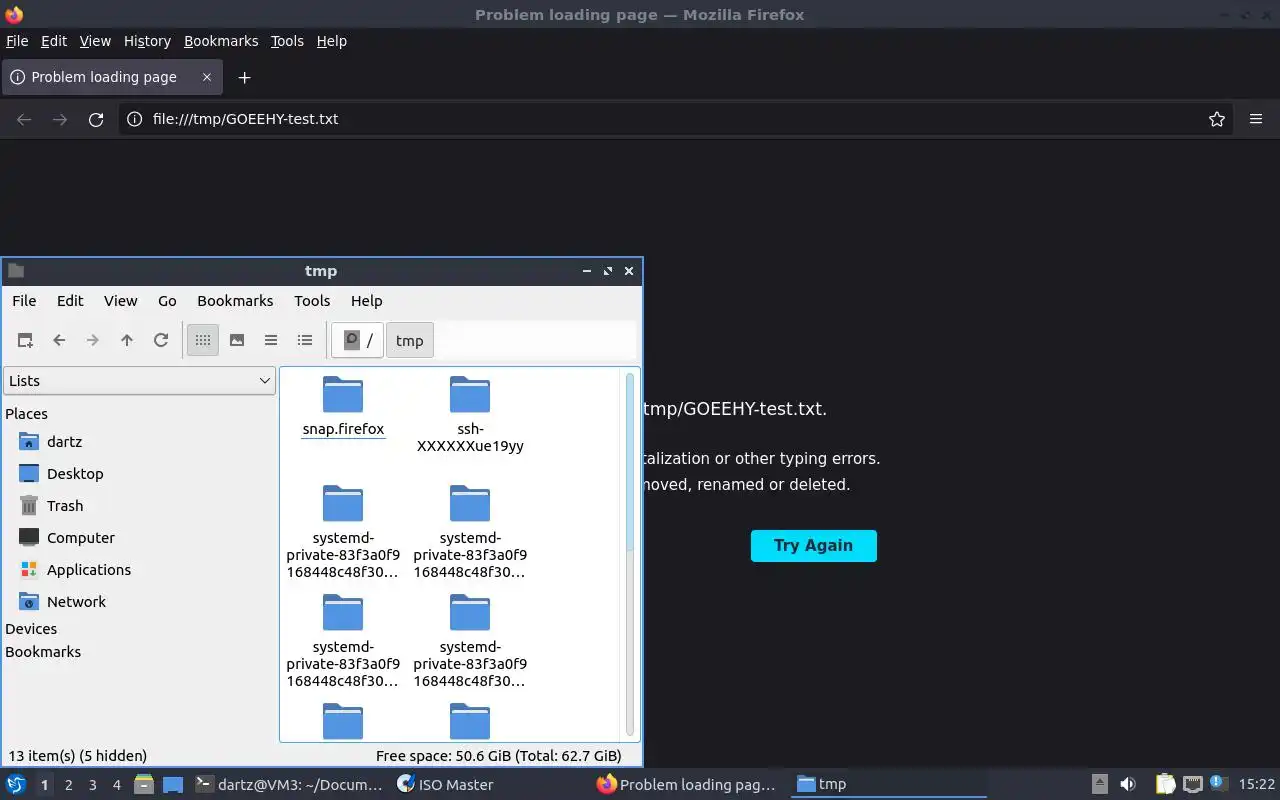Open Firefox File menu
Viewport: 1280px width, 800px height.
(17, 41)
